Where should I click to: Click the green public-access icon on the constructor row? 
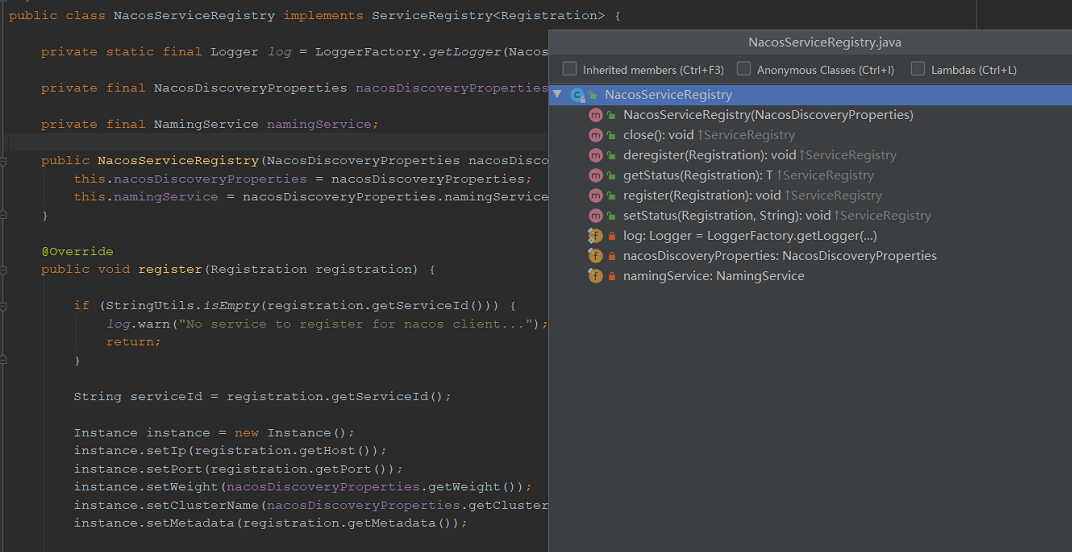coord(612,115)
